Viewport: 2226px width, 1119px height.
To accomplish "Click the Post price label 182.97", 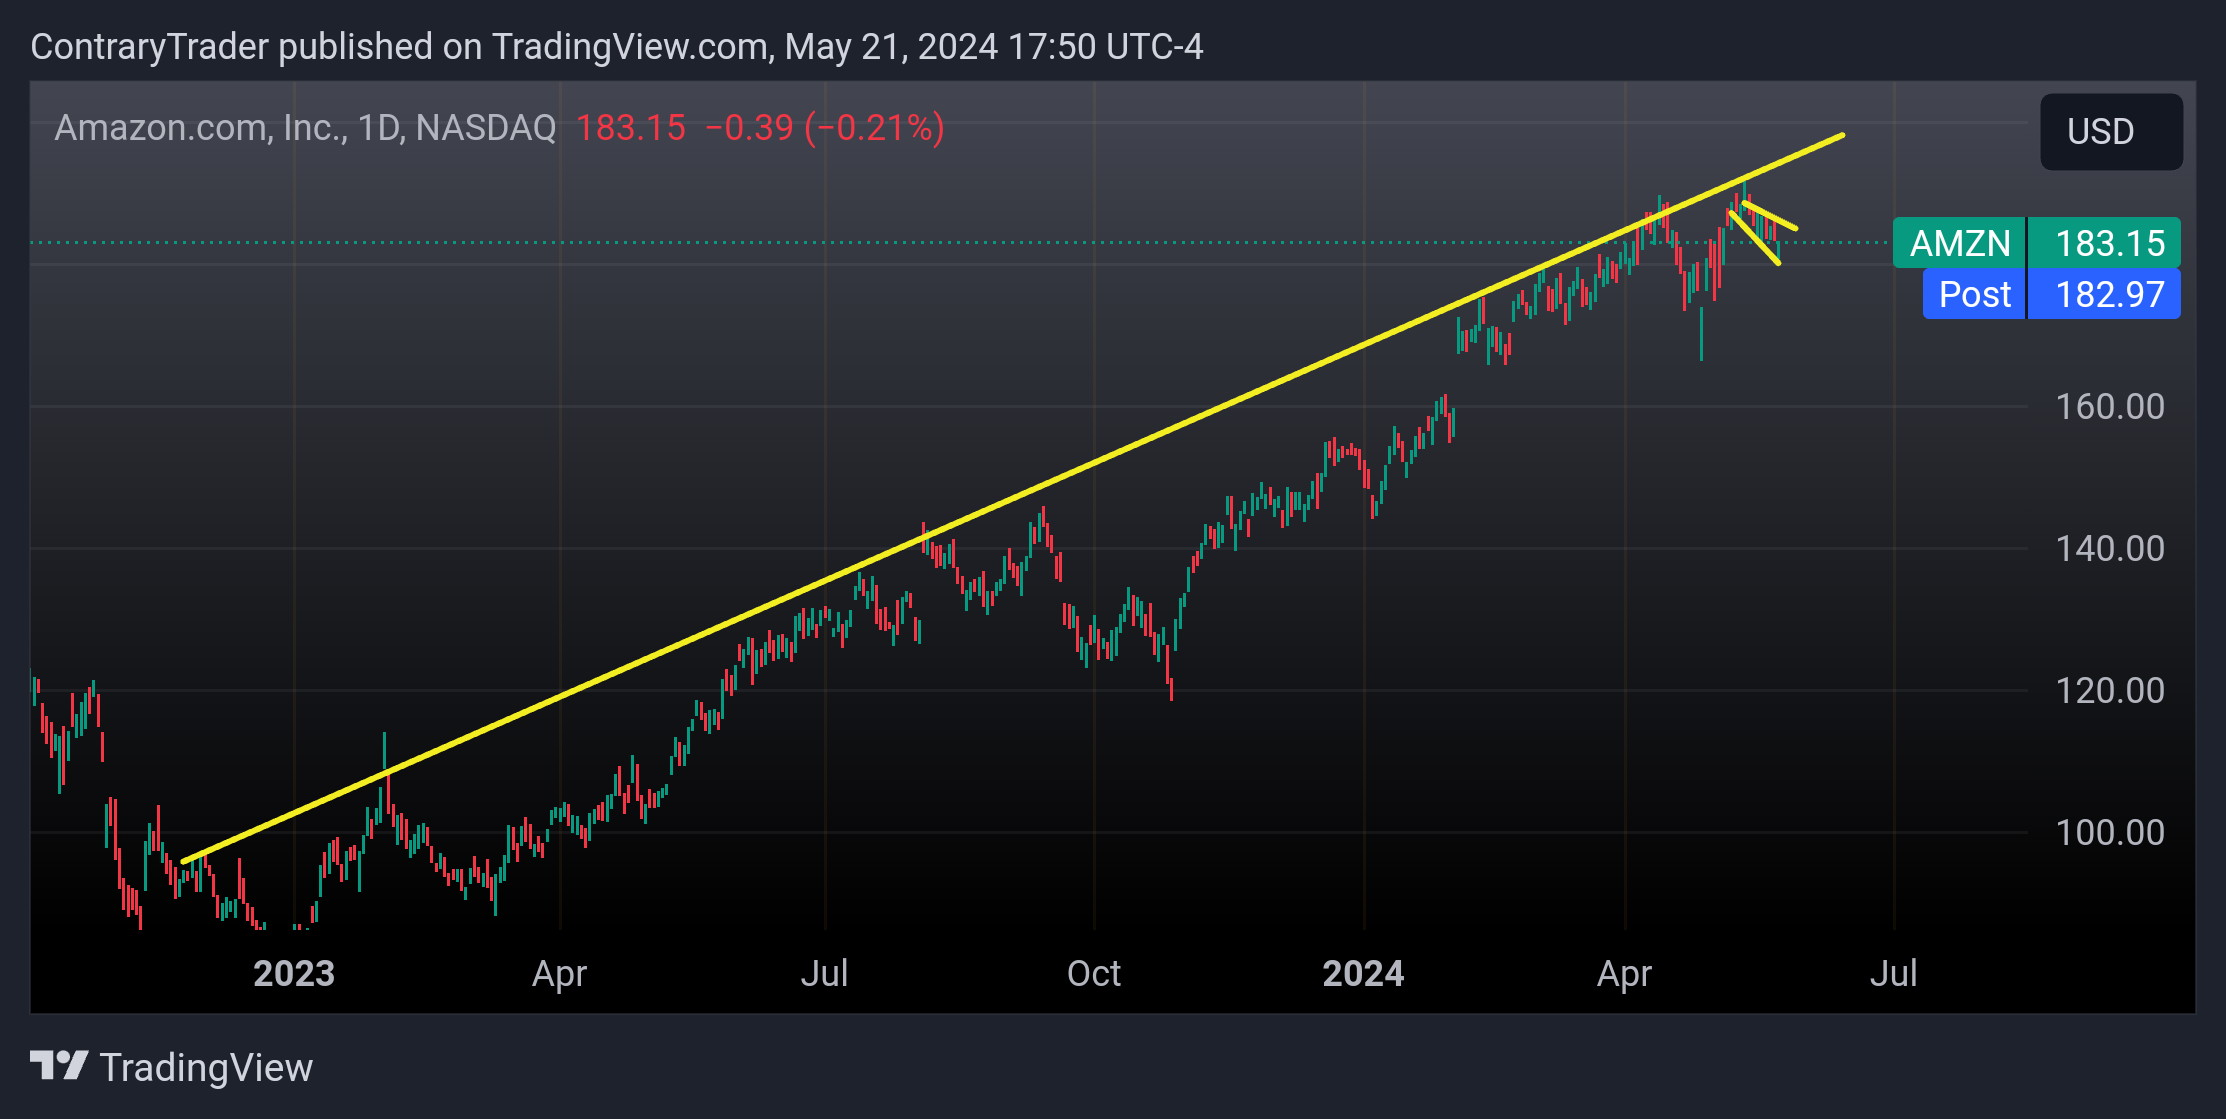I will tap(2051, 294).
